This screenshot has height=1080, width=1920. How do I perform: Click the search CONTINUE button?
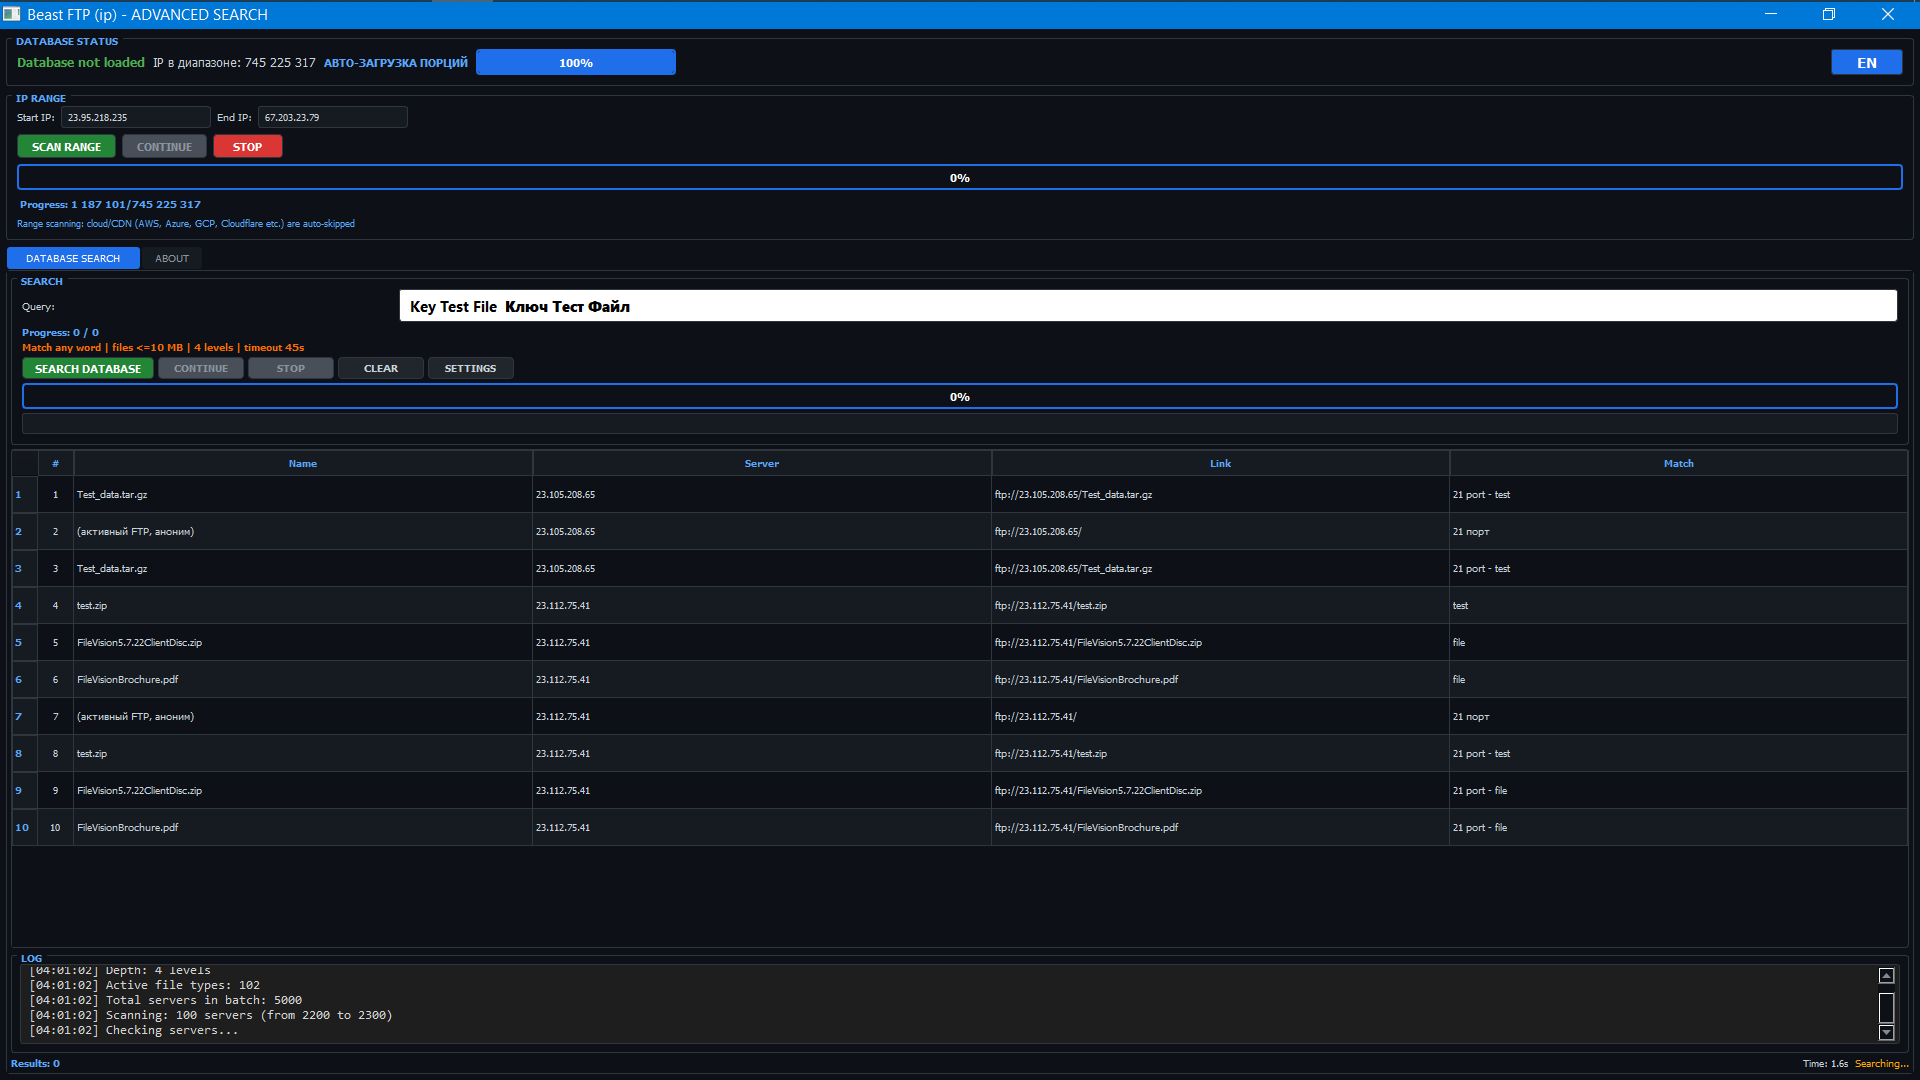click(201, 368)
